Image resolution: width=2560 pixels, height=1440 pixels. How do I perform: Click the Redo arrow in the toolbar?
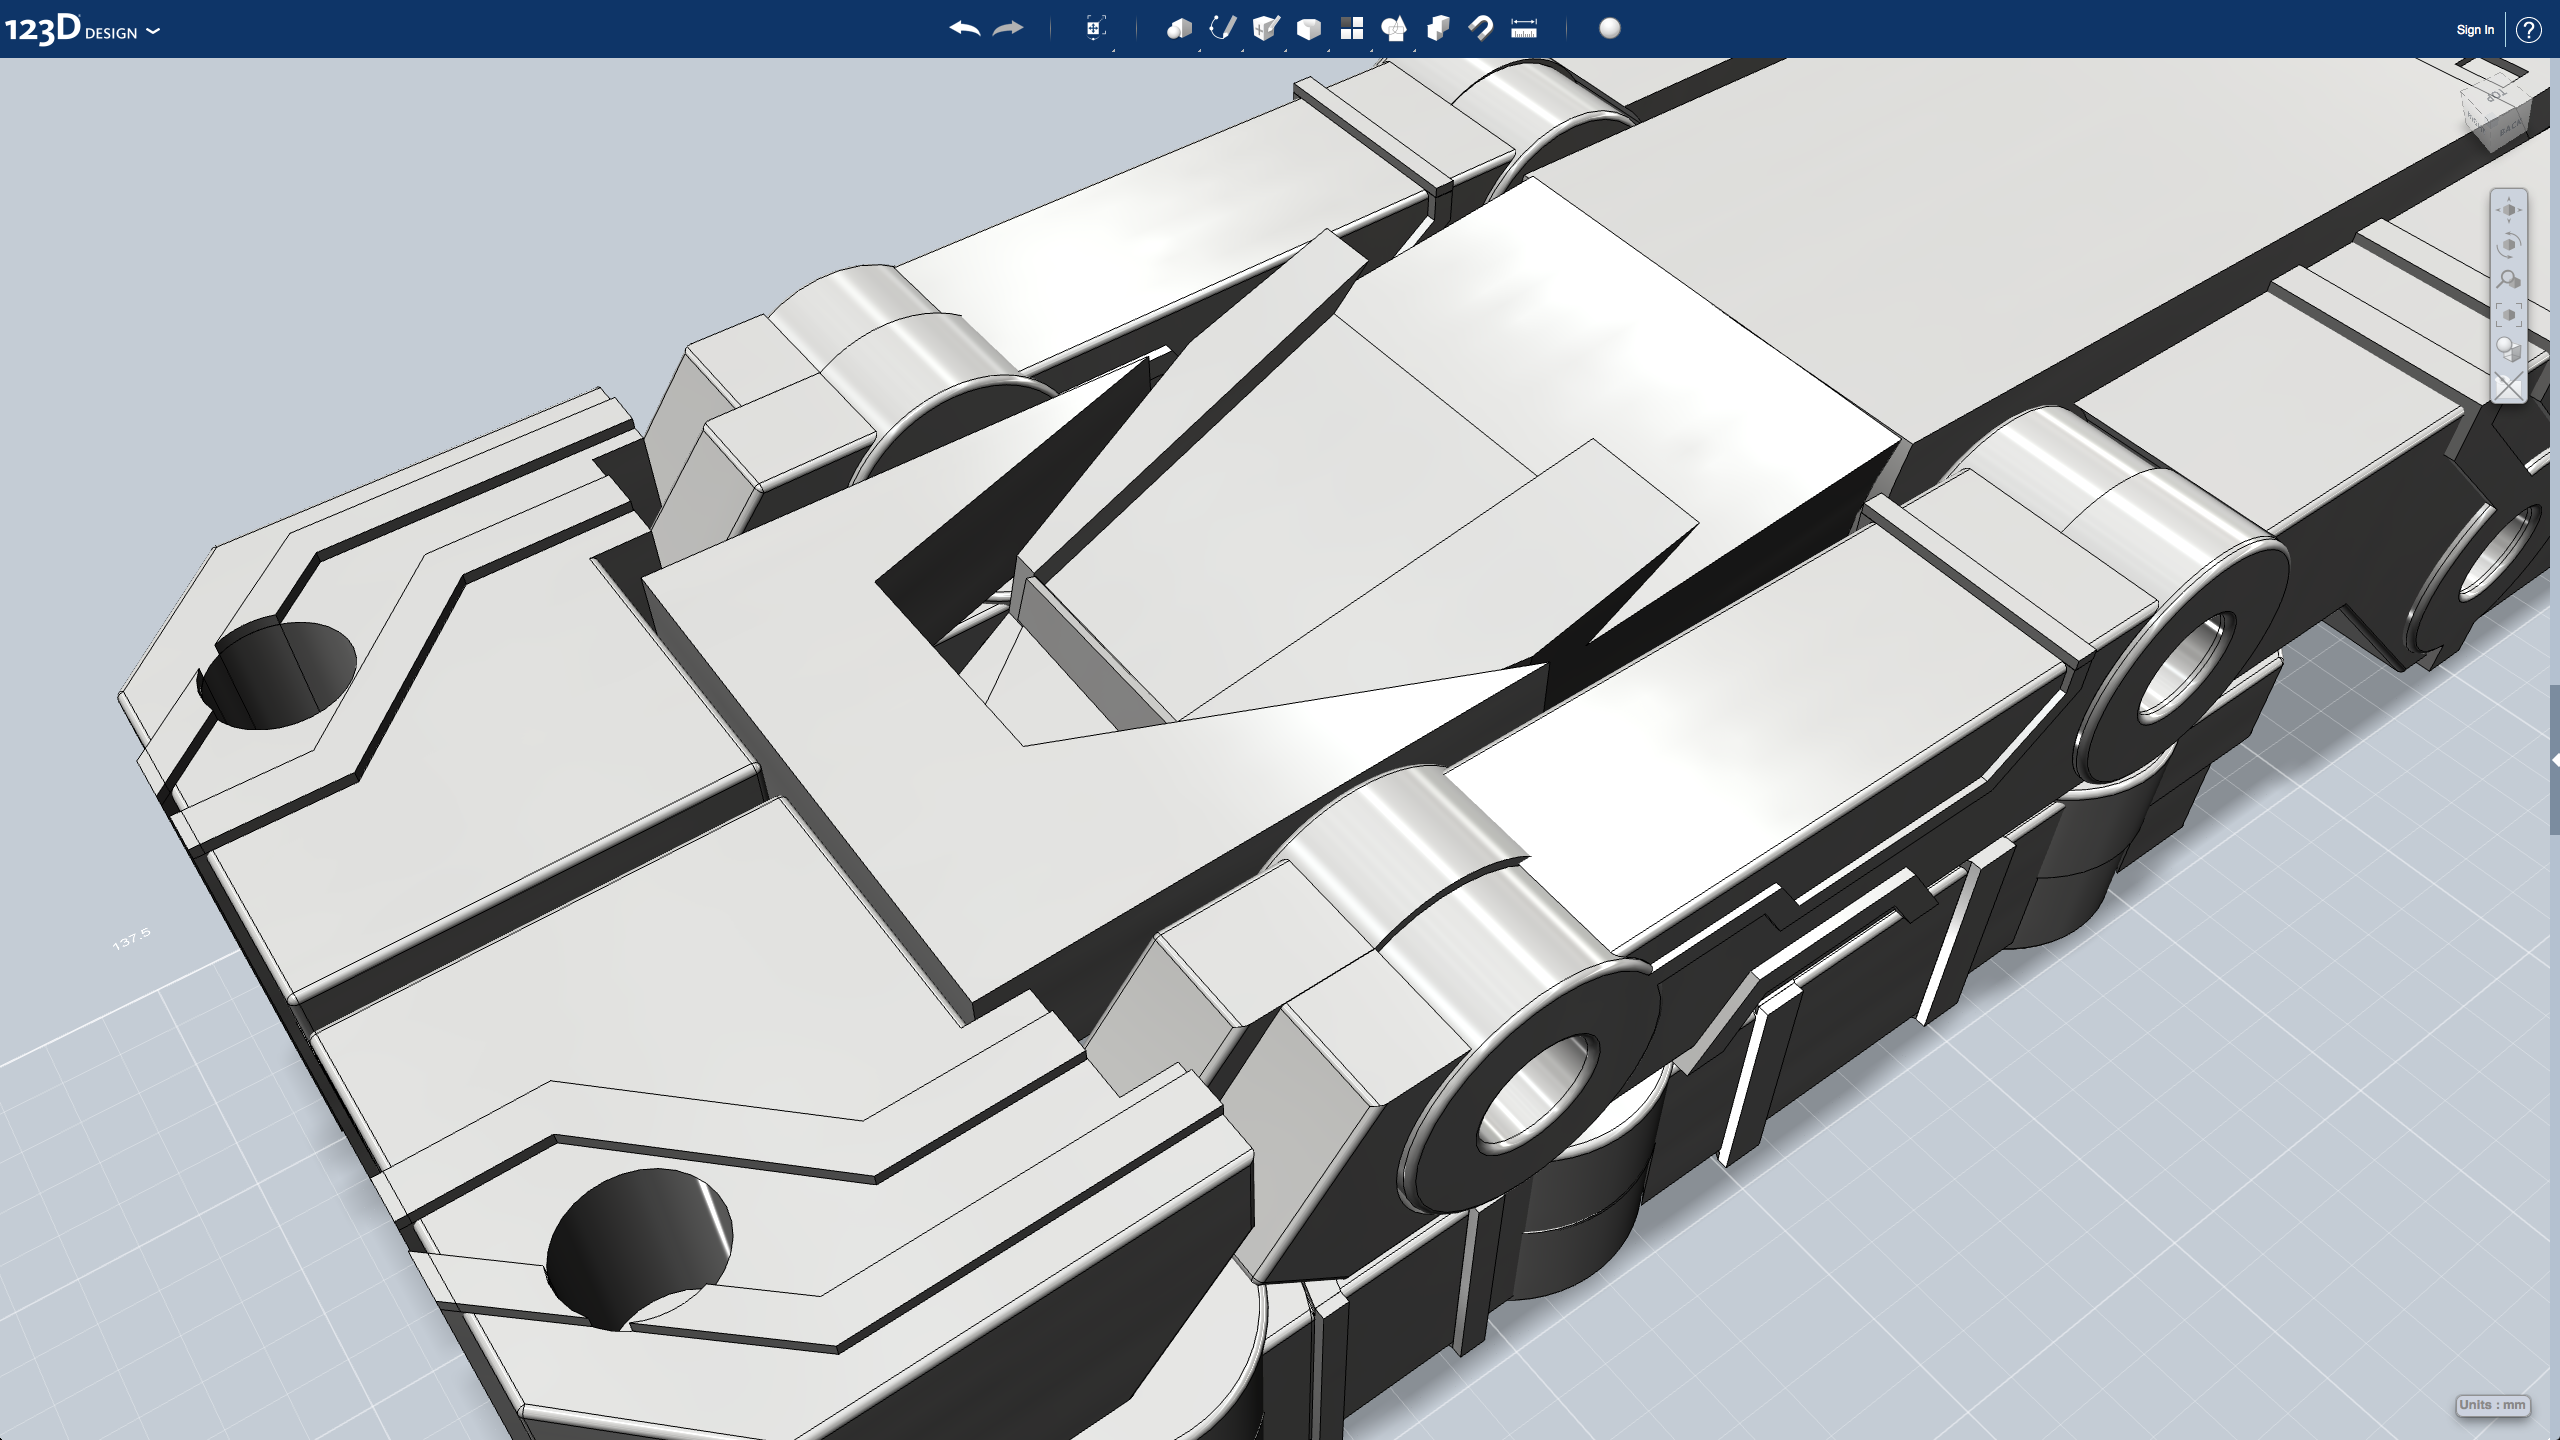pyautogui.click(x=1007, y=29)
